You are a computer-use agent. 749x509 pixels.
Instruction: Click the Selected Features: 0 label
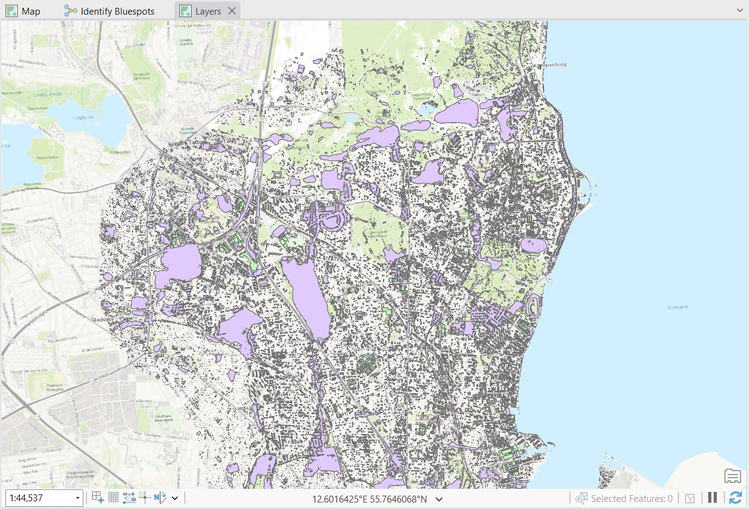(x=631, y=498)
